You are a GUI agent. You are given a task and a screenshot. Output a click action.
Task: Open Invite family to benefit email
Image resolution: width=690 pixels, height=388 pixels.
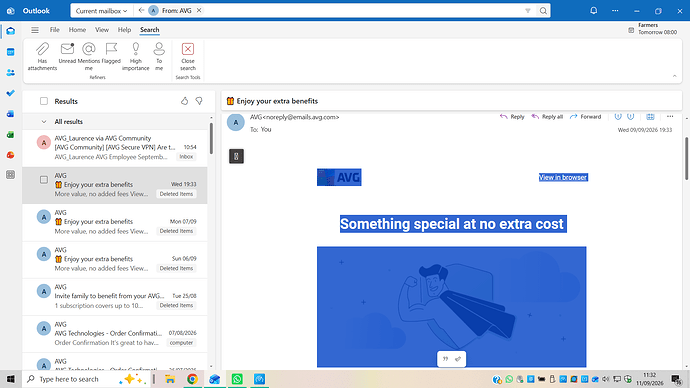[115, 296]
